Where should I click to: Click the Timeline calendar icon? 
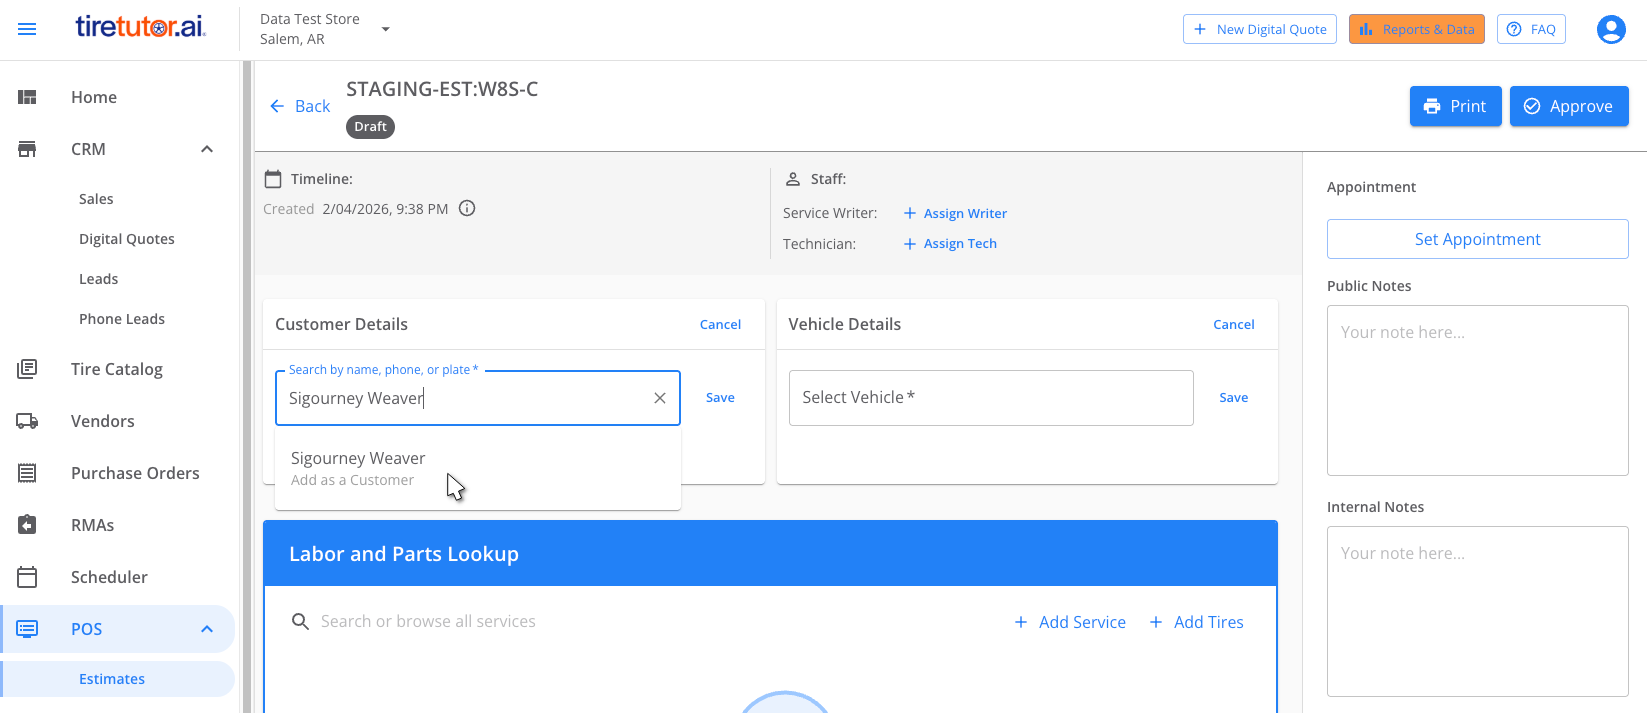pos(273,179)
